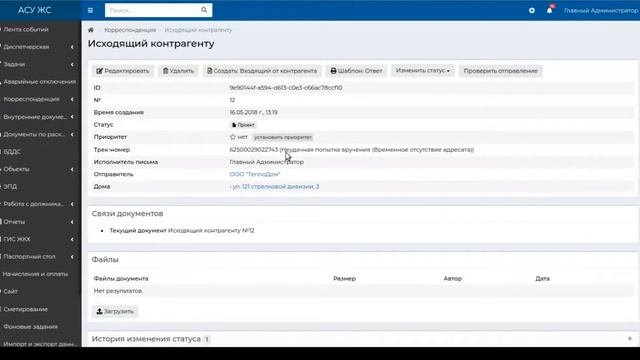This screenshot has width=640, height=360.
Task: Expand Отчеты sidebar chevron
Action: [x=72, y=222]
